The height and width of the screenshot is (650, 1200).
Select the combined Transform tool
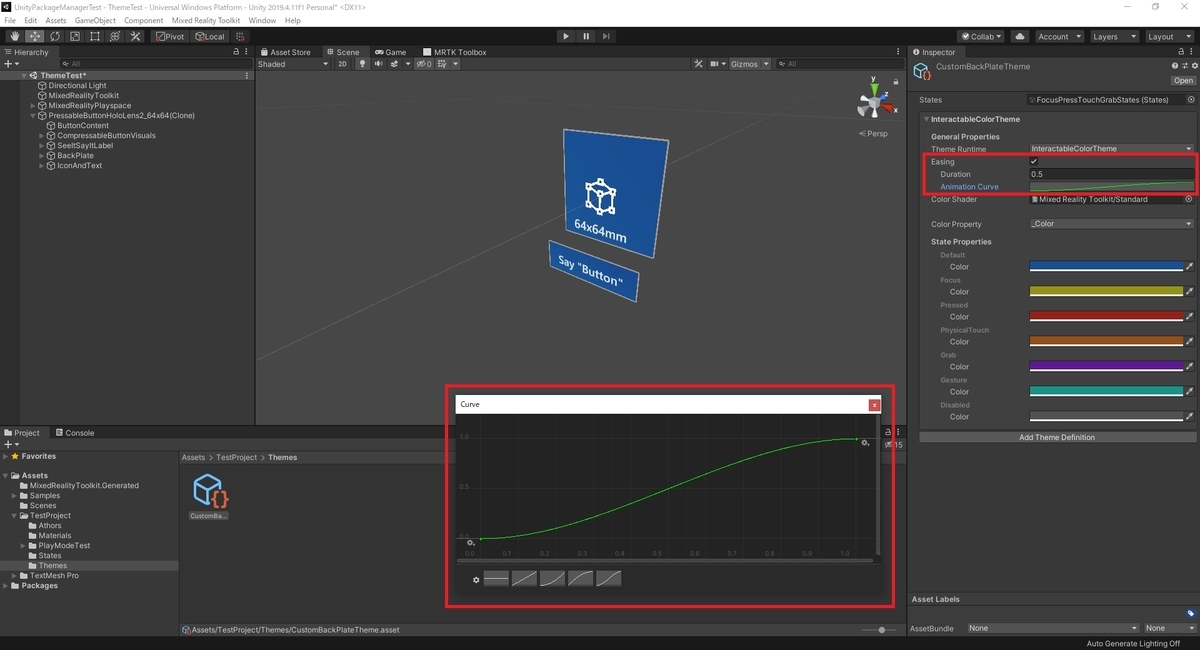pos(115,36)
